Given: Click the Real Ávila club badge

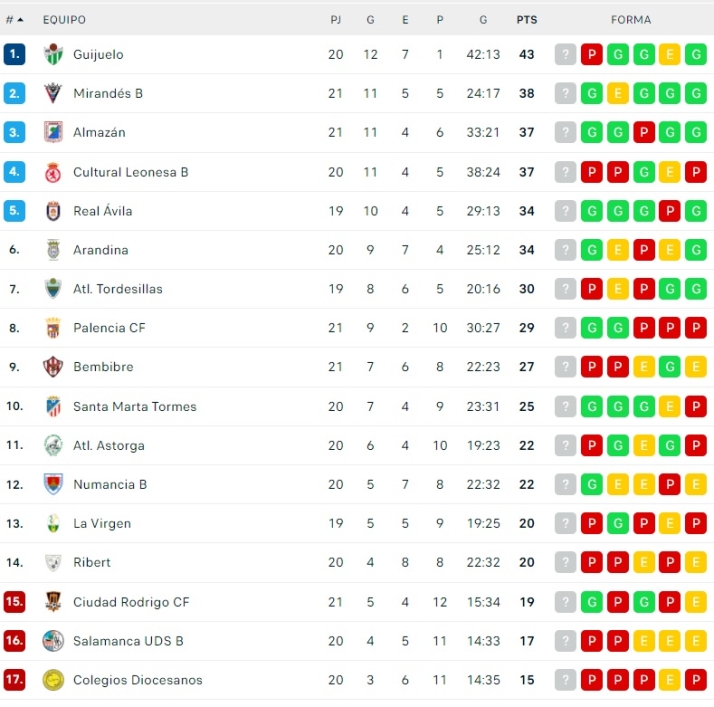Looking at the screenshot, I should pyautogui.click(x=53, y=211).
